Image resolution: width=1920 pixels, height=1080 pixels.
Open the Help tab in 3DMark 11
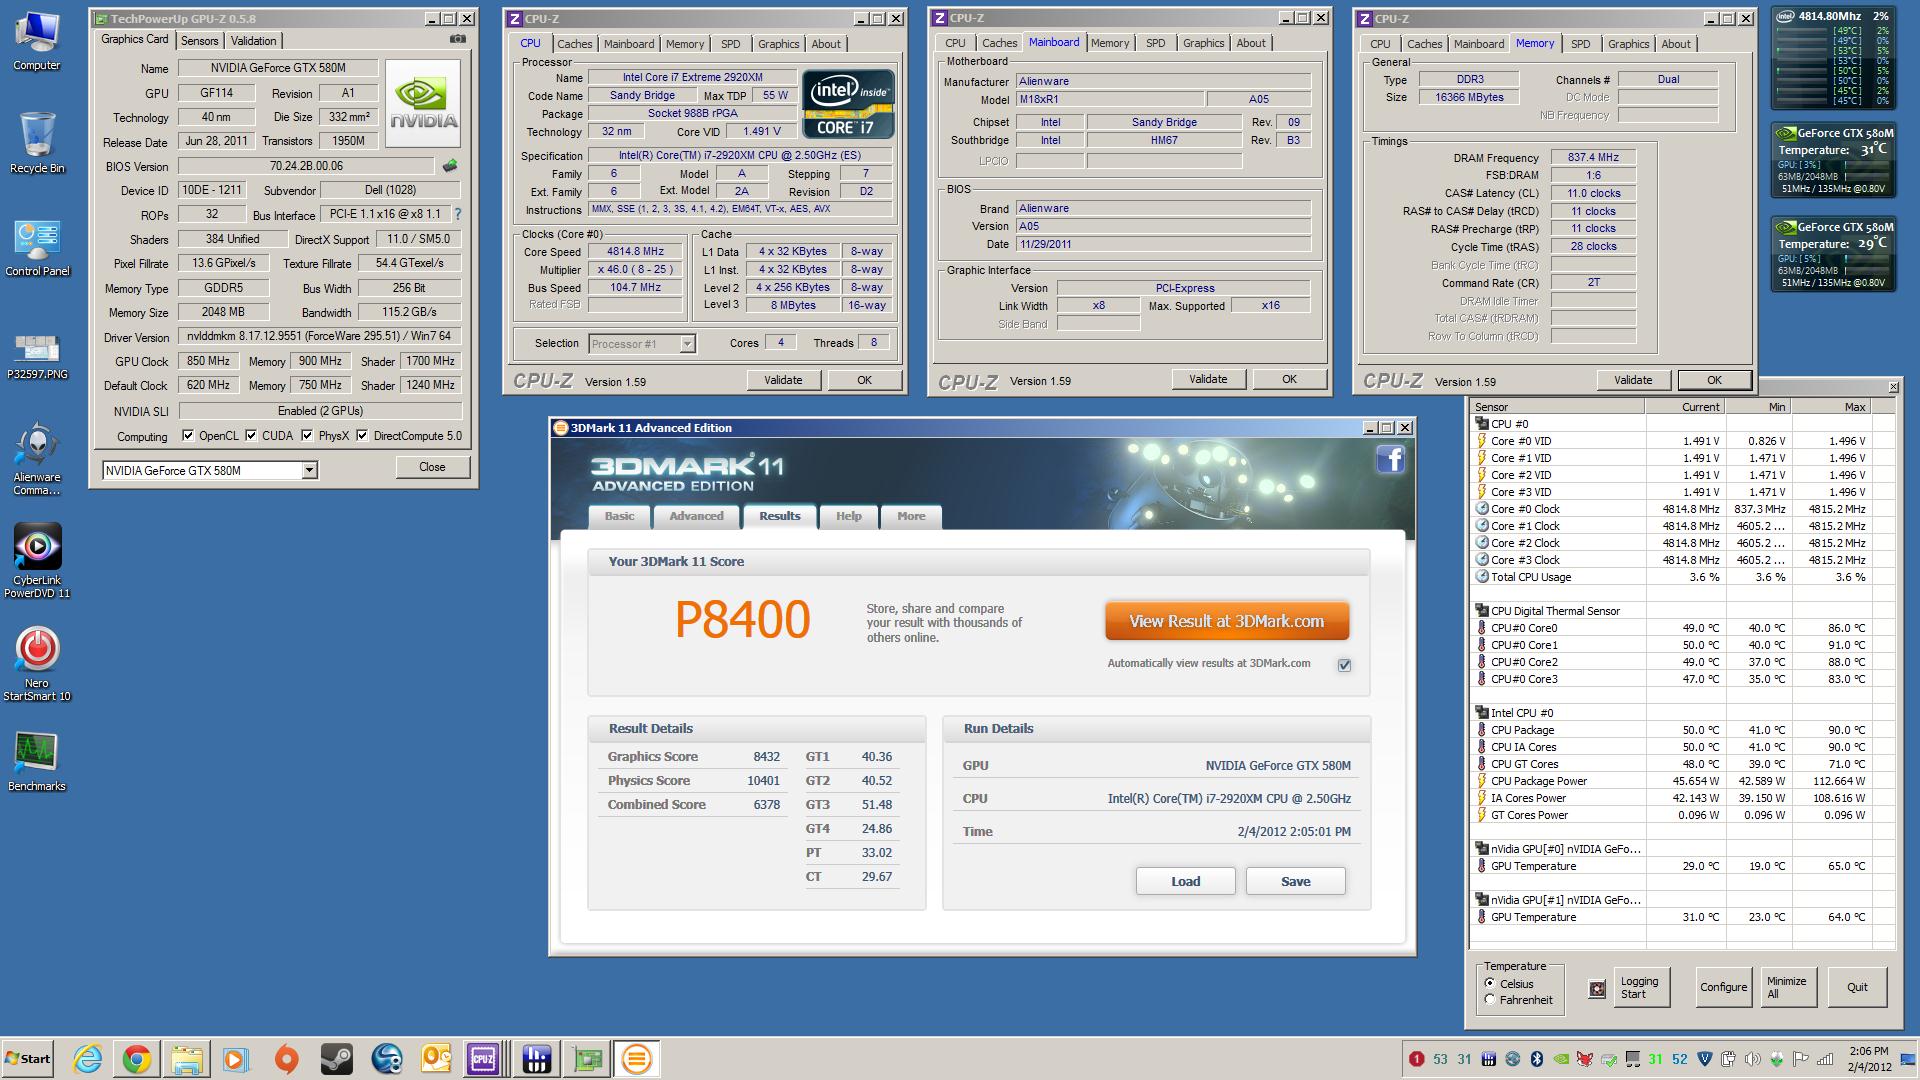(x=848, y=516)
